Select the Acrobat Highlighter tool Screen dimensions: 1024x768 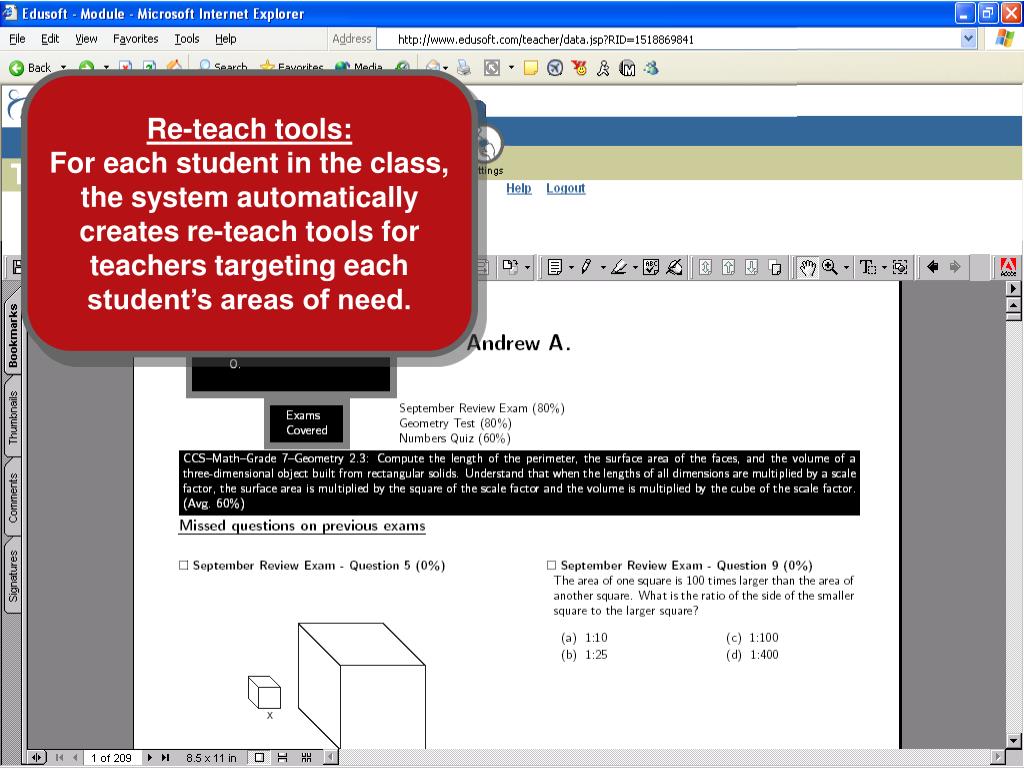click(x=618, y=266)
